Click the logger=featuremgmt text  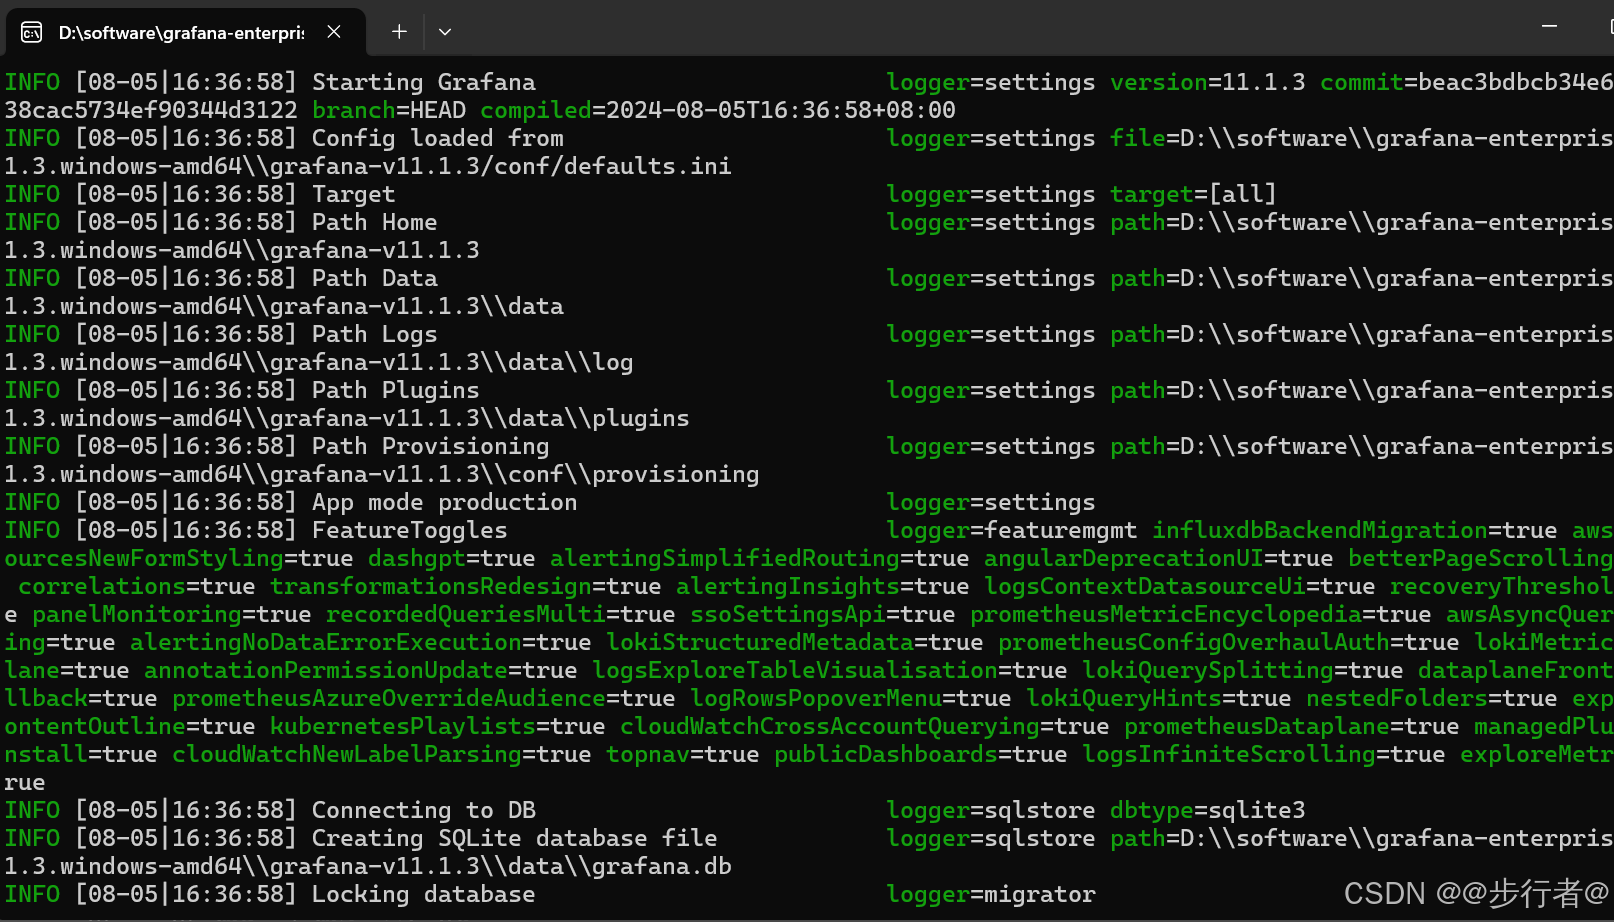1011,530
